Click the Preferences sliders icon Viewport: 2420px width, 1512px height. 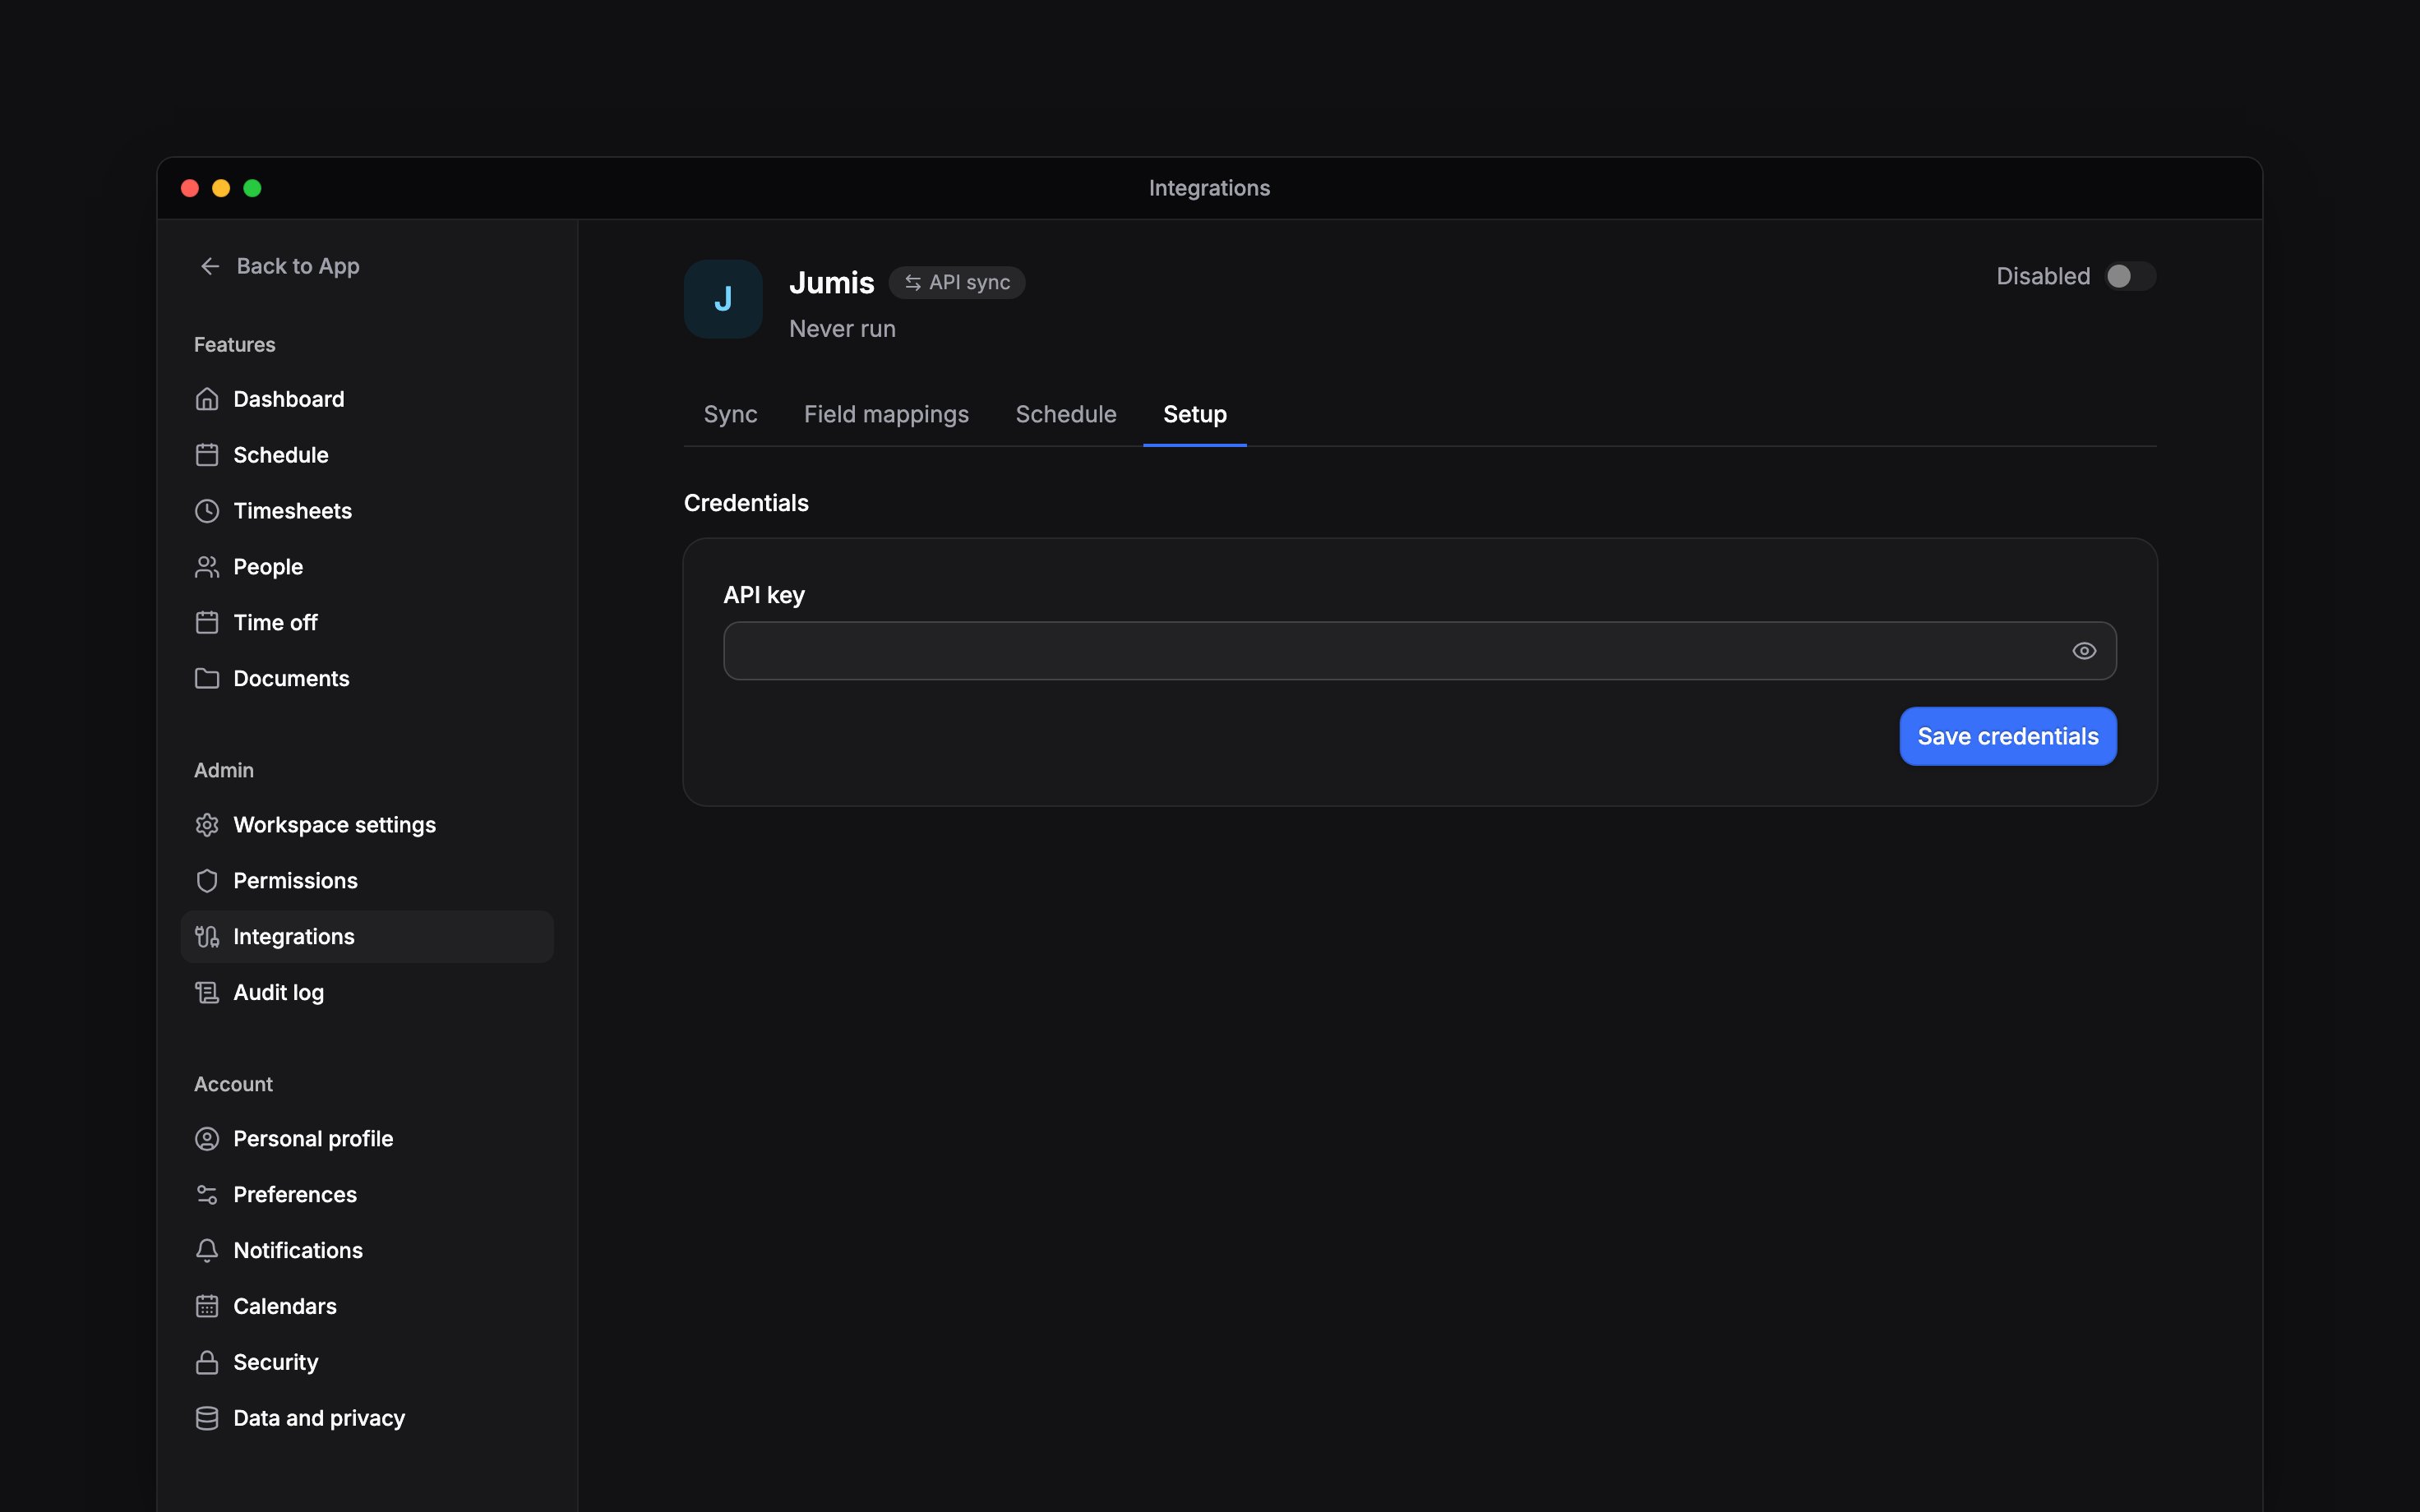pyautogui.click(x=207, y=1195)
